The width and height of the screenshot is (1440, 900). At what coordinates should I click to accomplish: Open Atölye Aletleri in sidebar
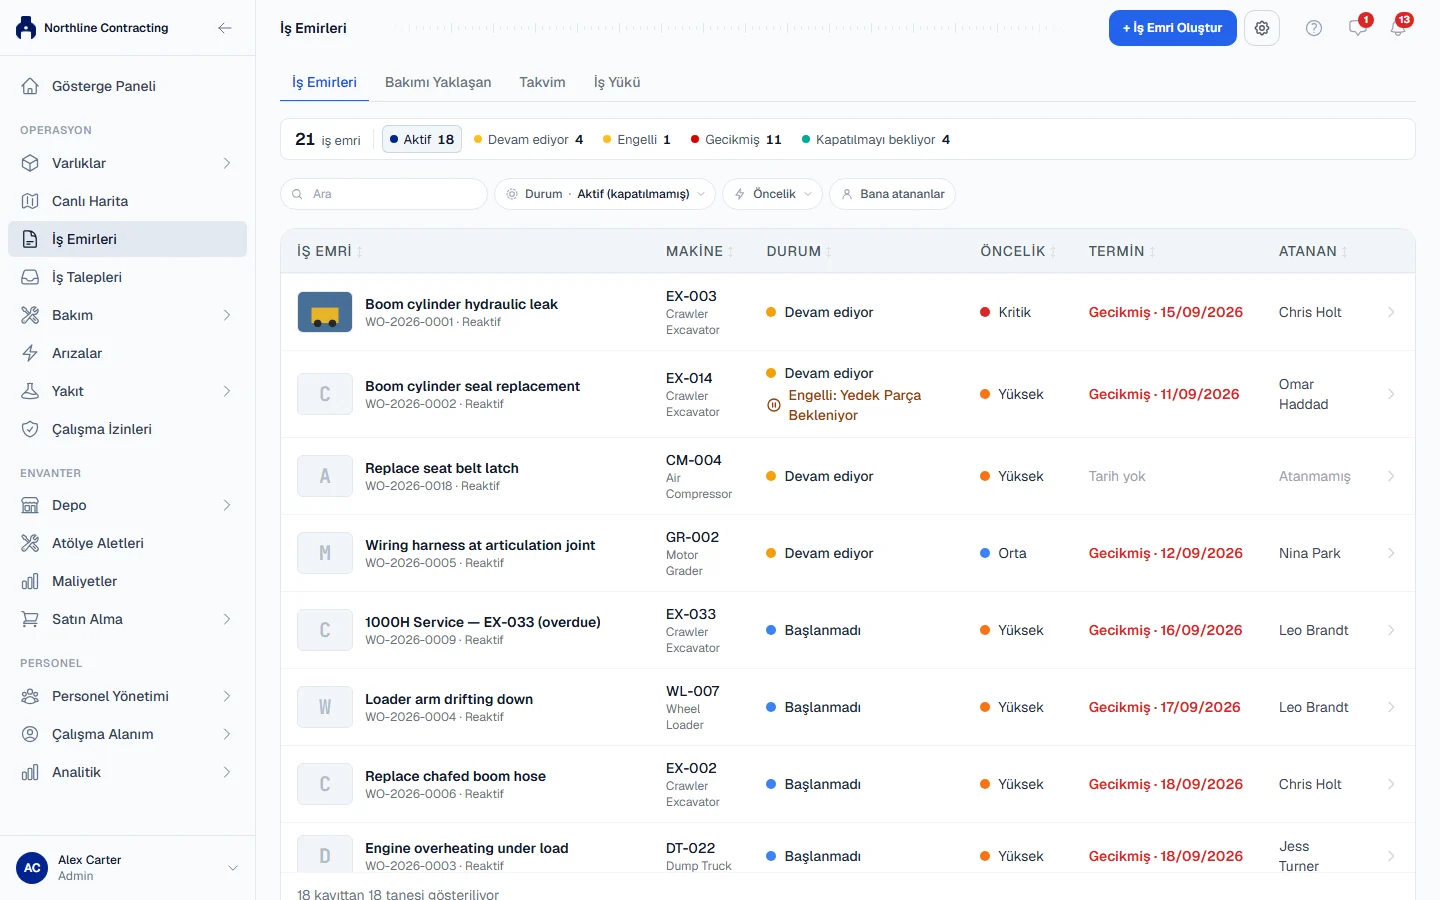pos(127,543)
